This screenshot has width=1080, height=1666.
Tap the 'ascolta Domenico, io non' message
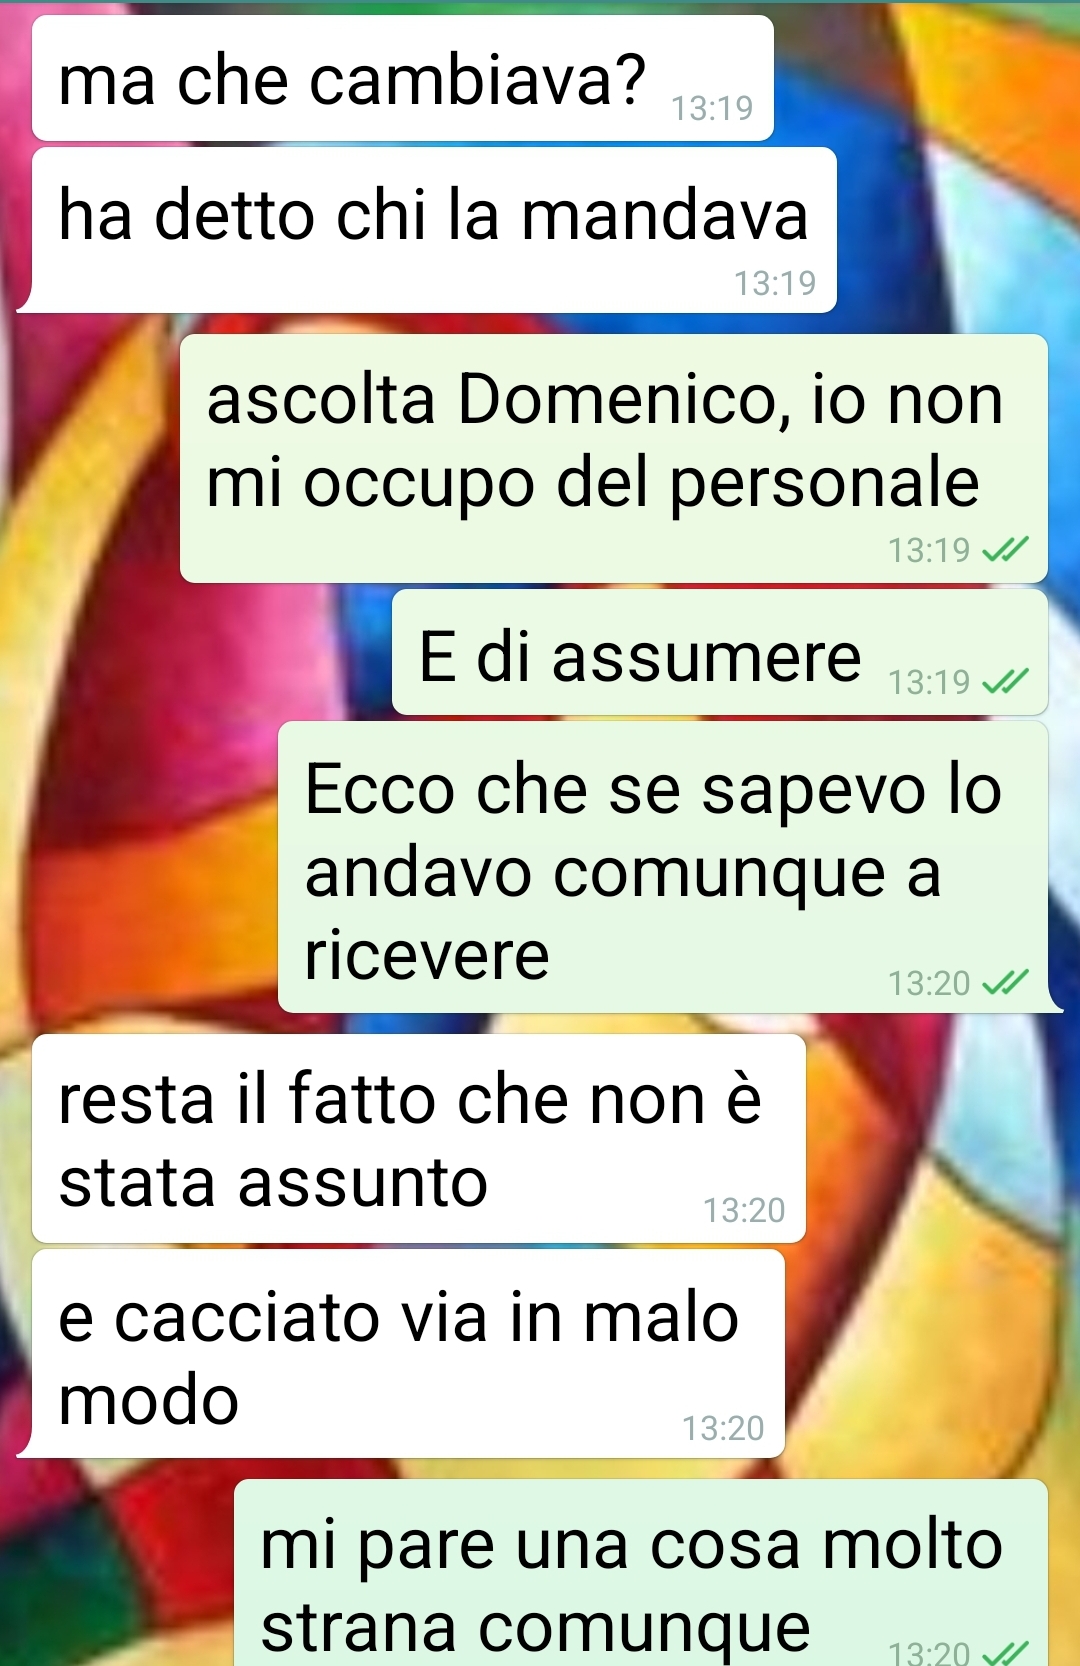613,458
